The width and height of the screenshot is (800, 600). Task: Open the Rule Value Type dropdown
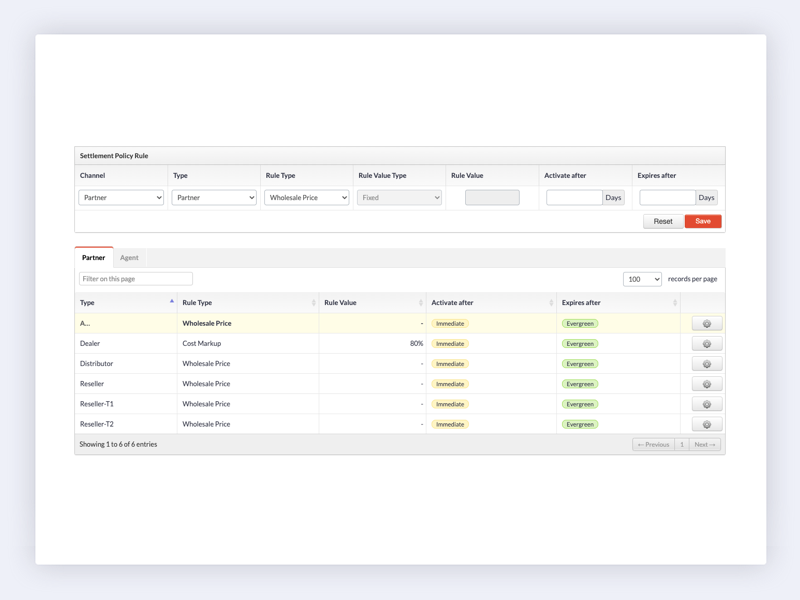399,197
